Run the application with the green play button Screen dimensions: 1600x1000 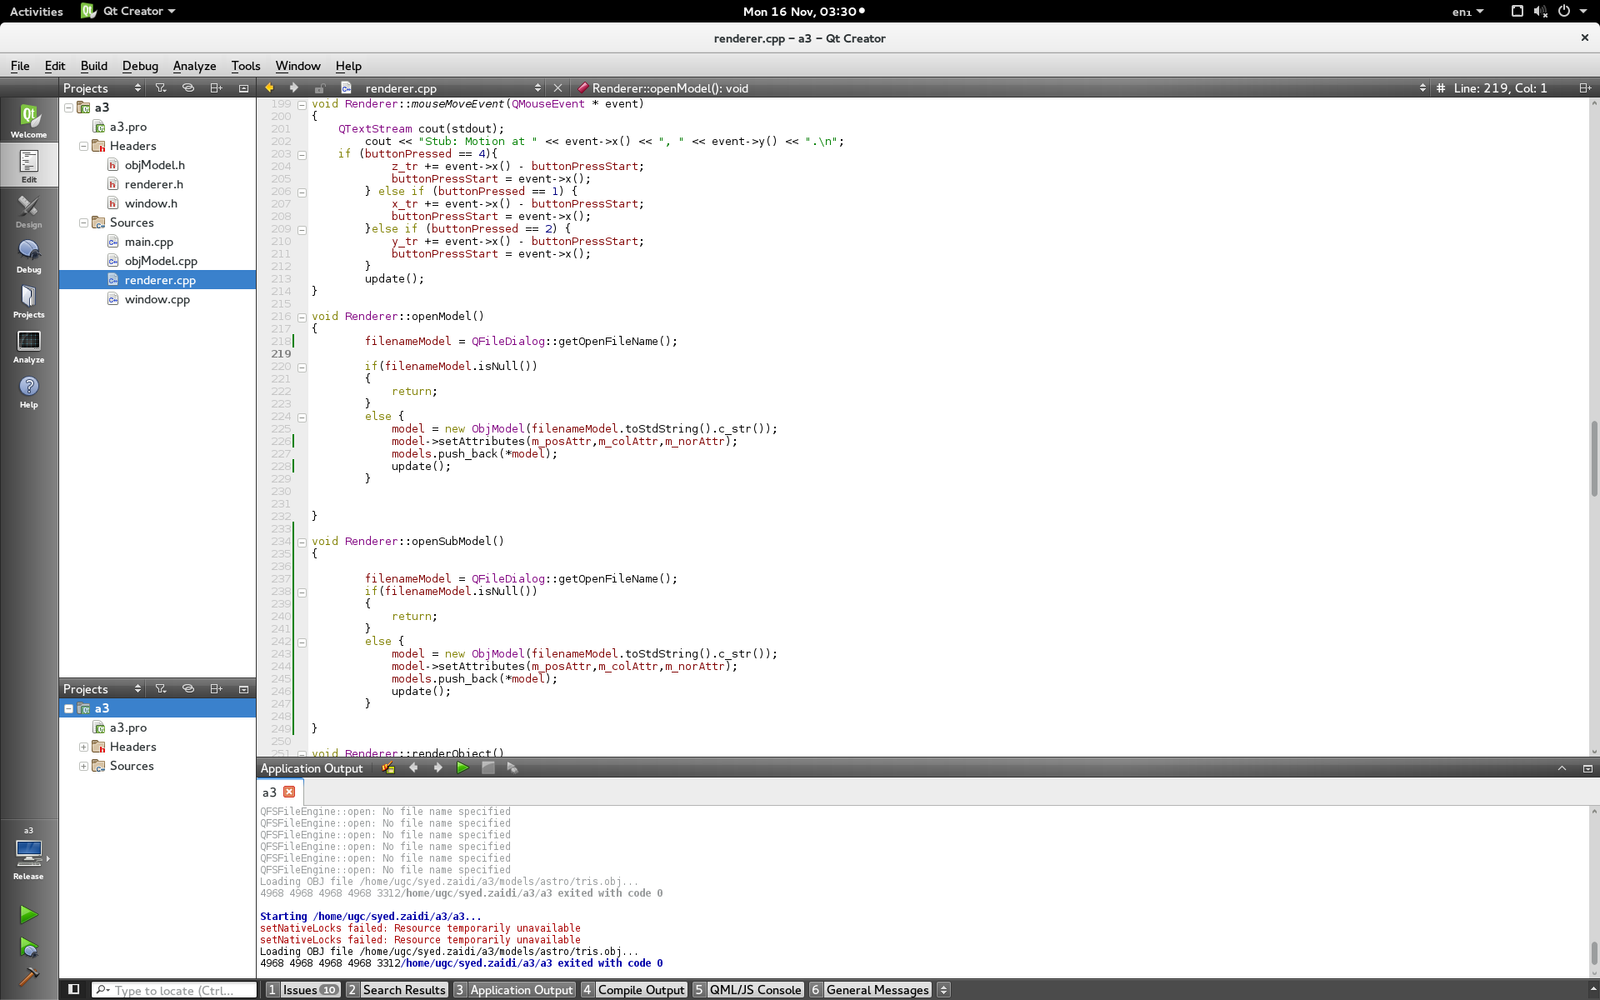coord(28,914)
